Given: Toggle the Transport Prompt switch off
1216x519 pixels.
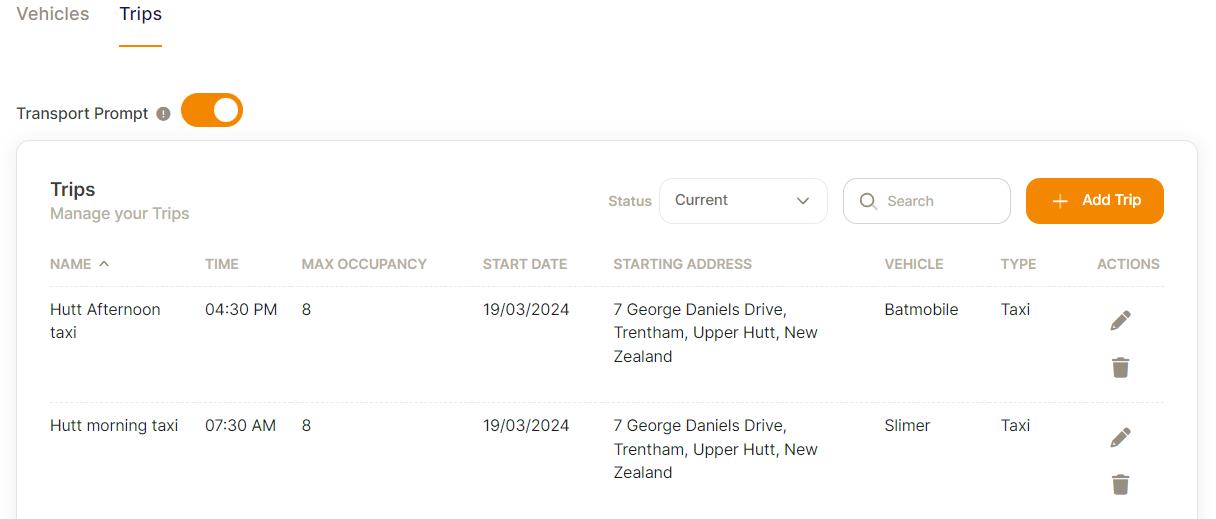Looking at the screenshot, I should (212, 110).
